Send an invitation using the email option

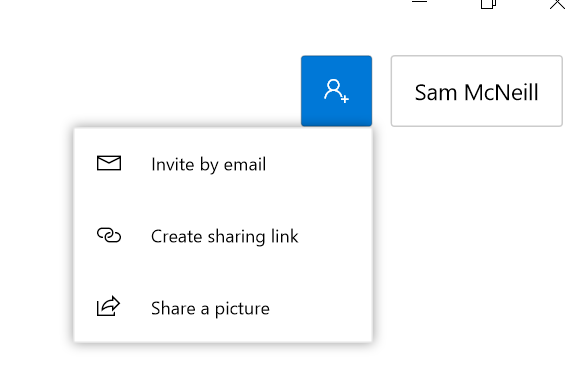(223, 164)
